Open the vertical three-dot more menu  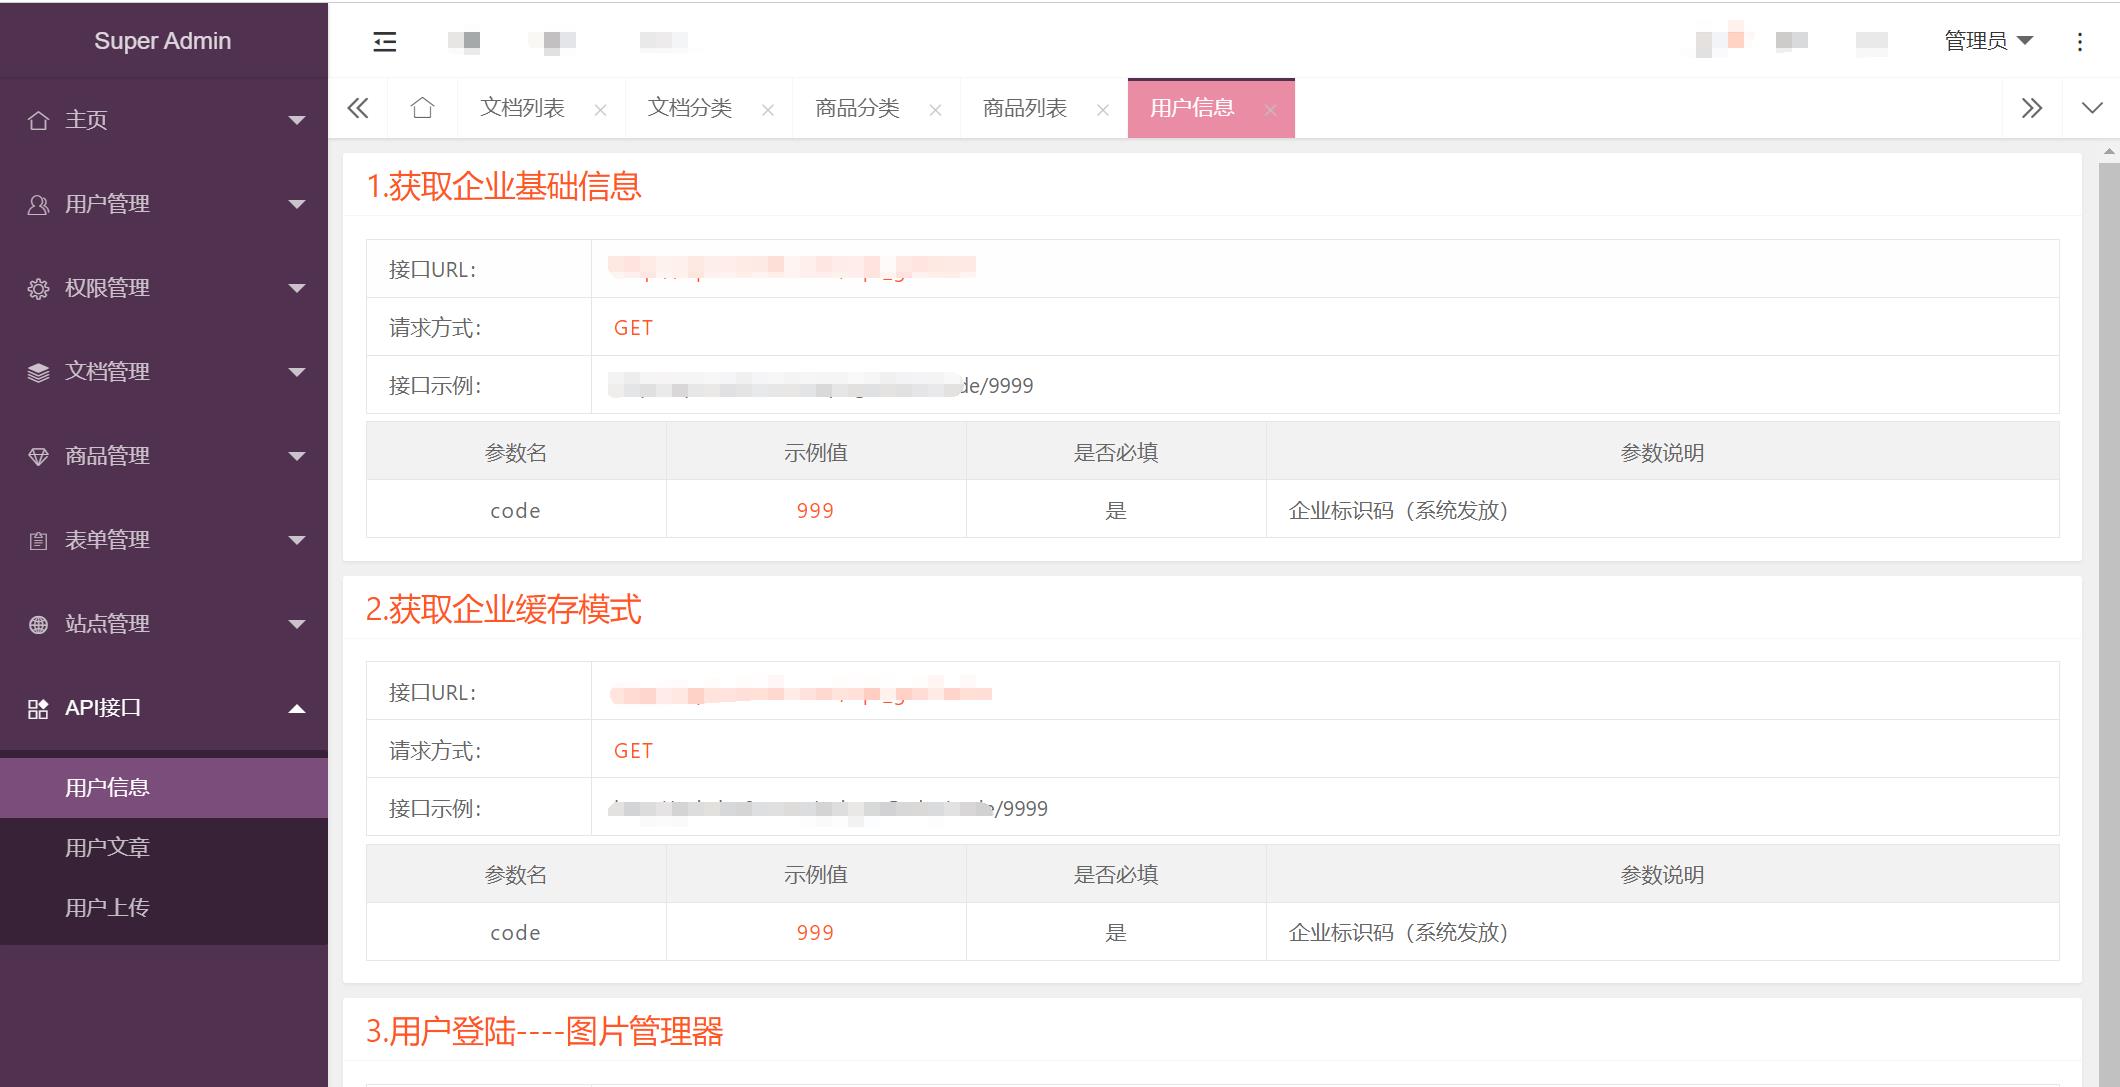point(2080,41)
